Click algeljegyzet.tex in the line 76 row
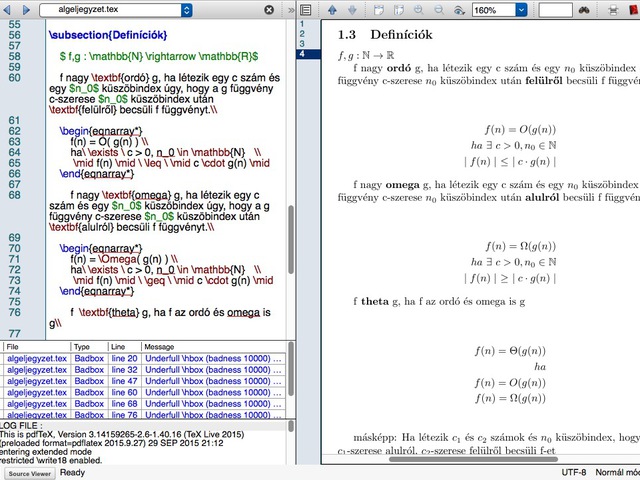The height and width of the screenshot is (480, 640). pyautogui.click(x=37, y=415)
